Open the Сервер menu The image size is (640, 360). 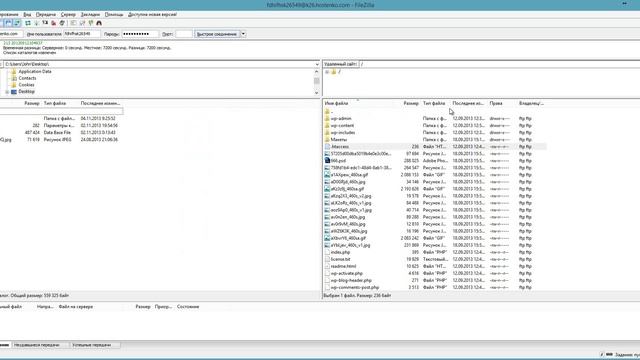[x=68, y=14]
